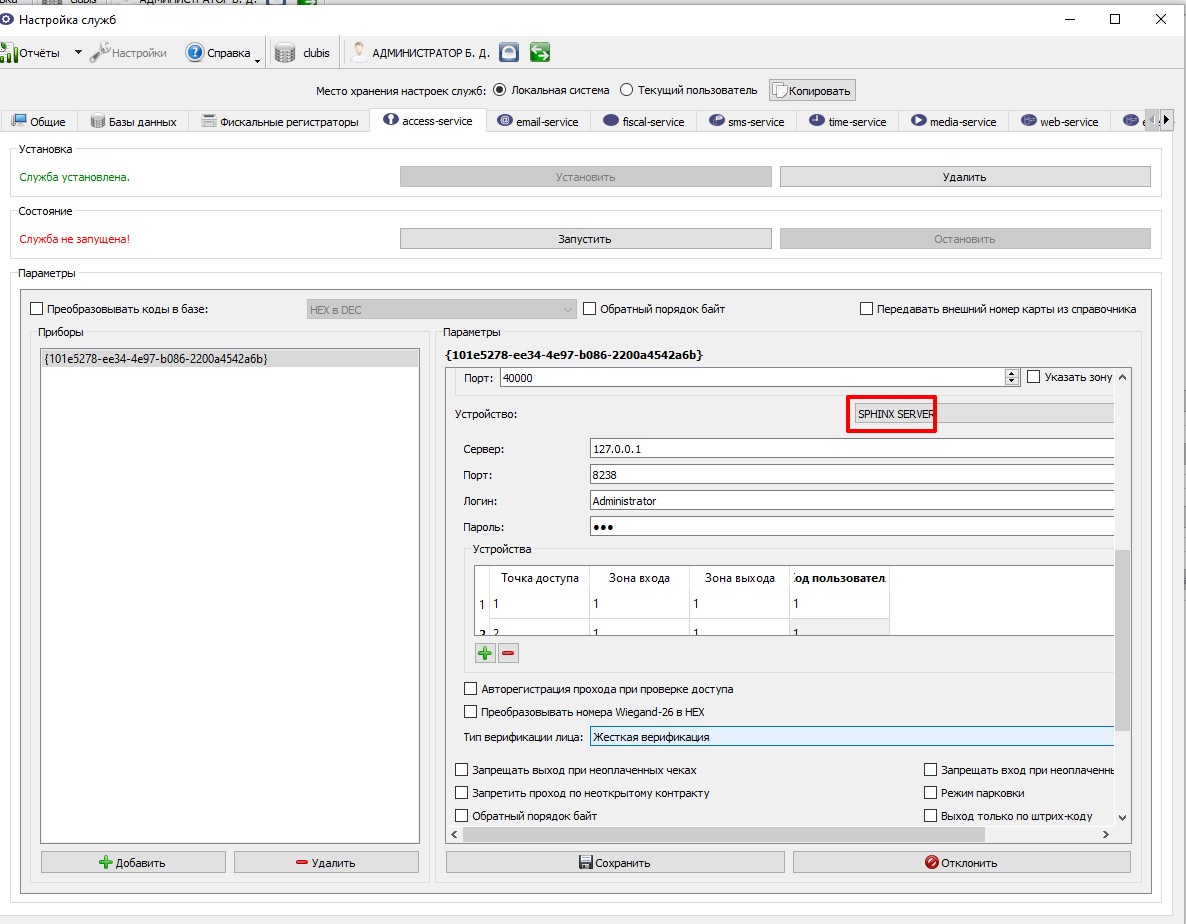Viewport: 1186px width, 924px height.
Task: Switch to the email-service tab
Action: tap(538, 121)
